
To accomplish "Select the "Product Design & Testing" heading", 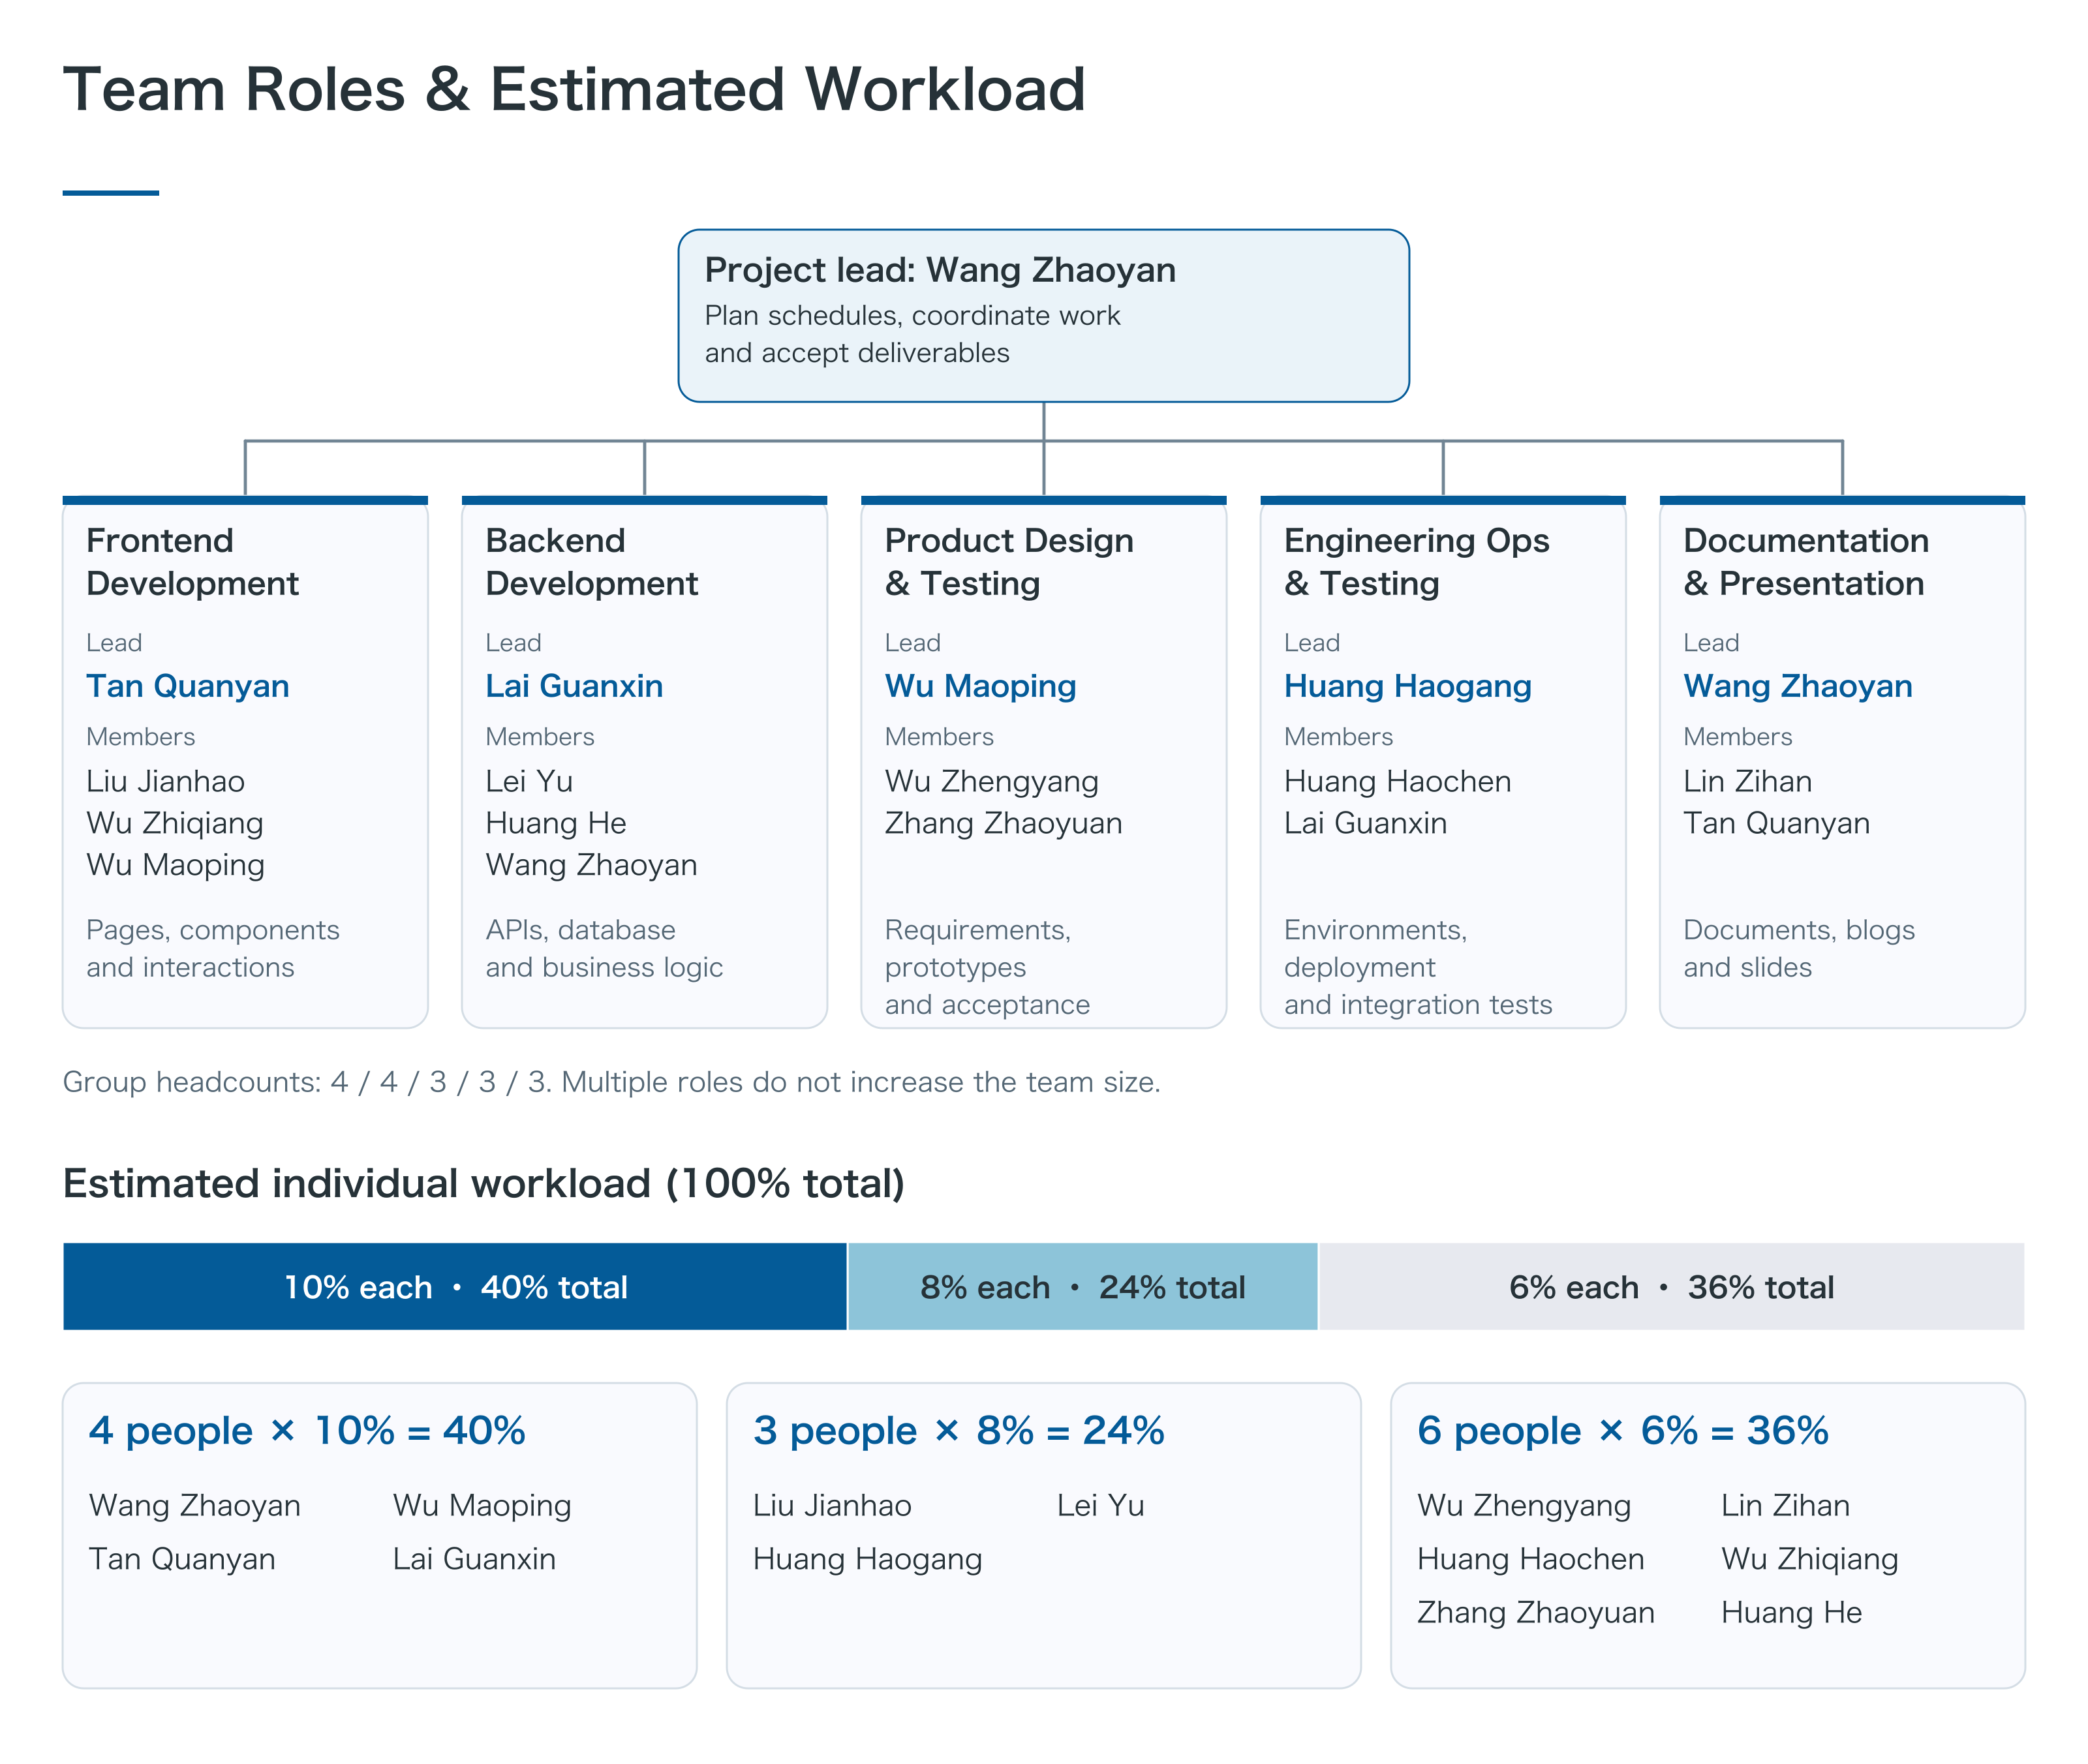I will coord(1009,562).
